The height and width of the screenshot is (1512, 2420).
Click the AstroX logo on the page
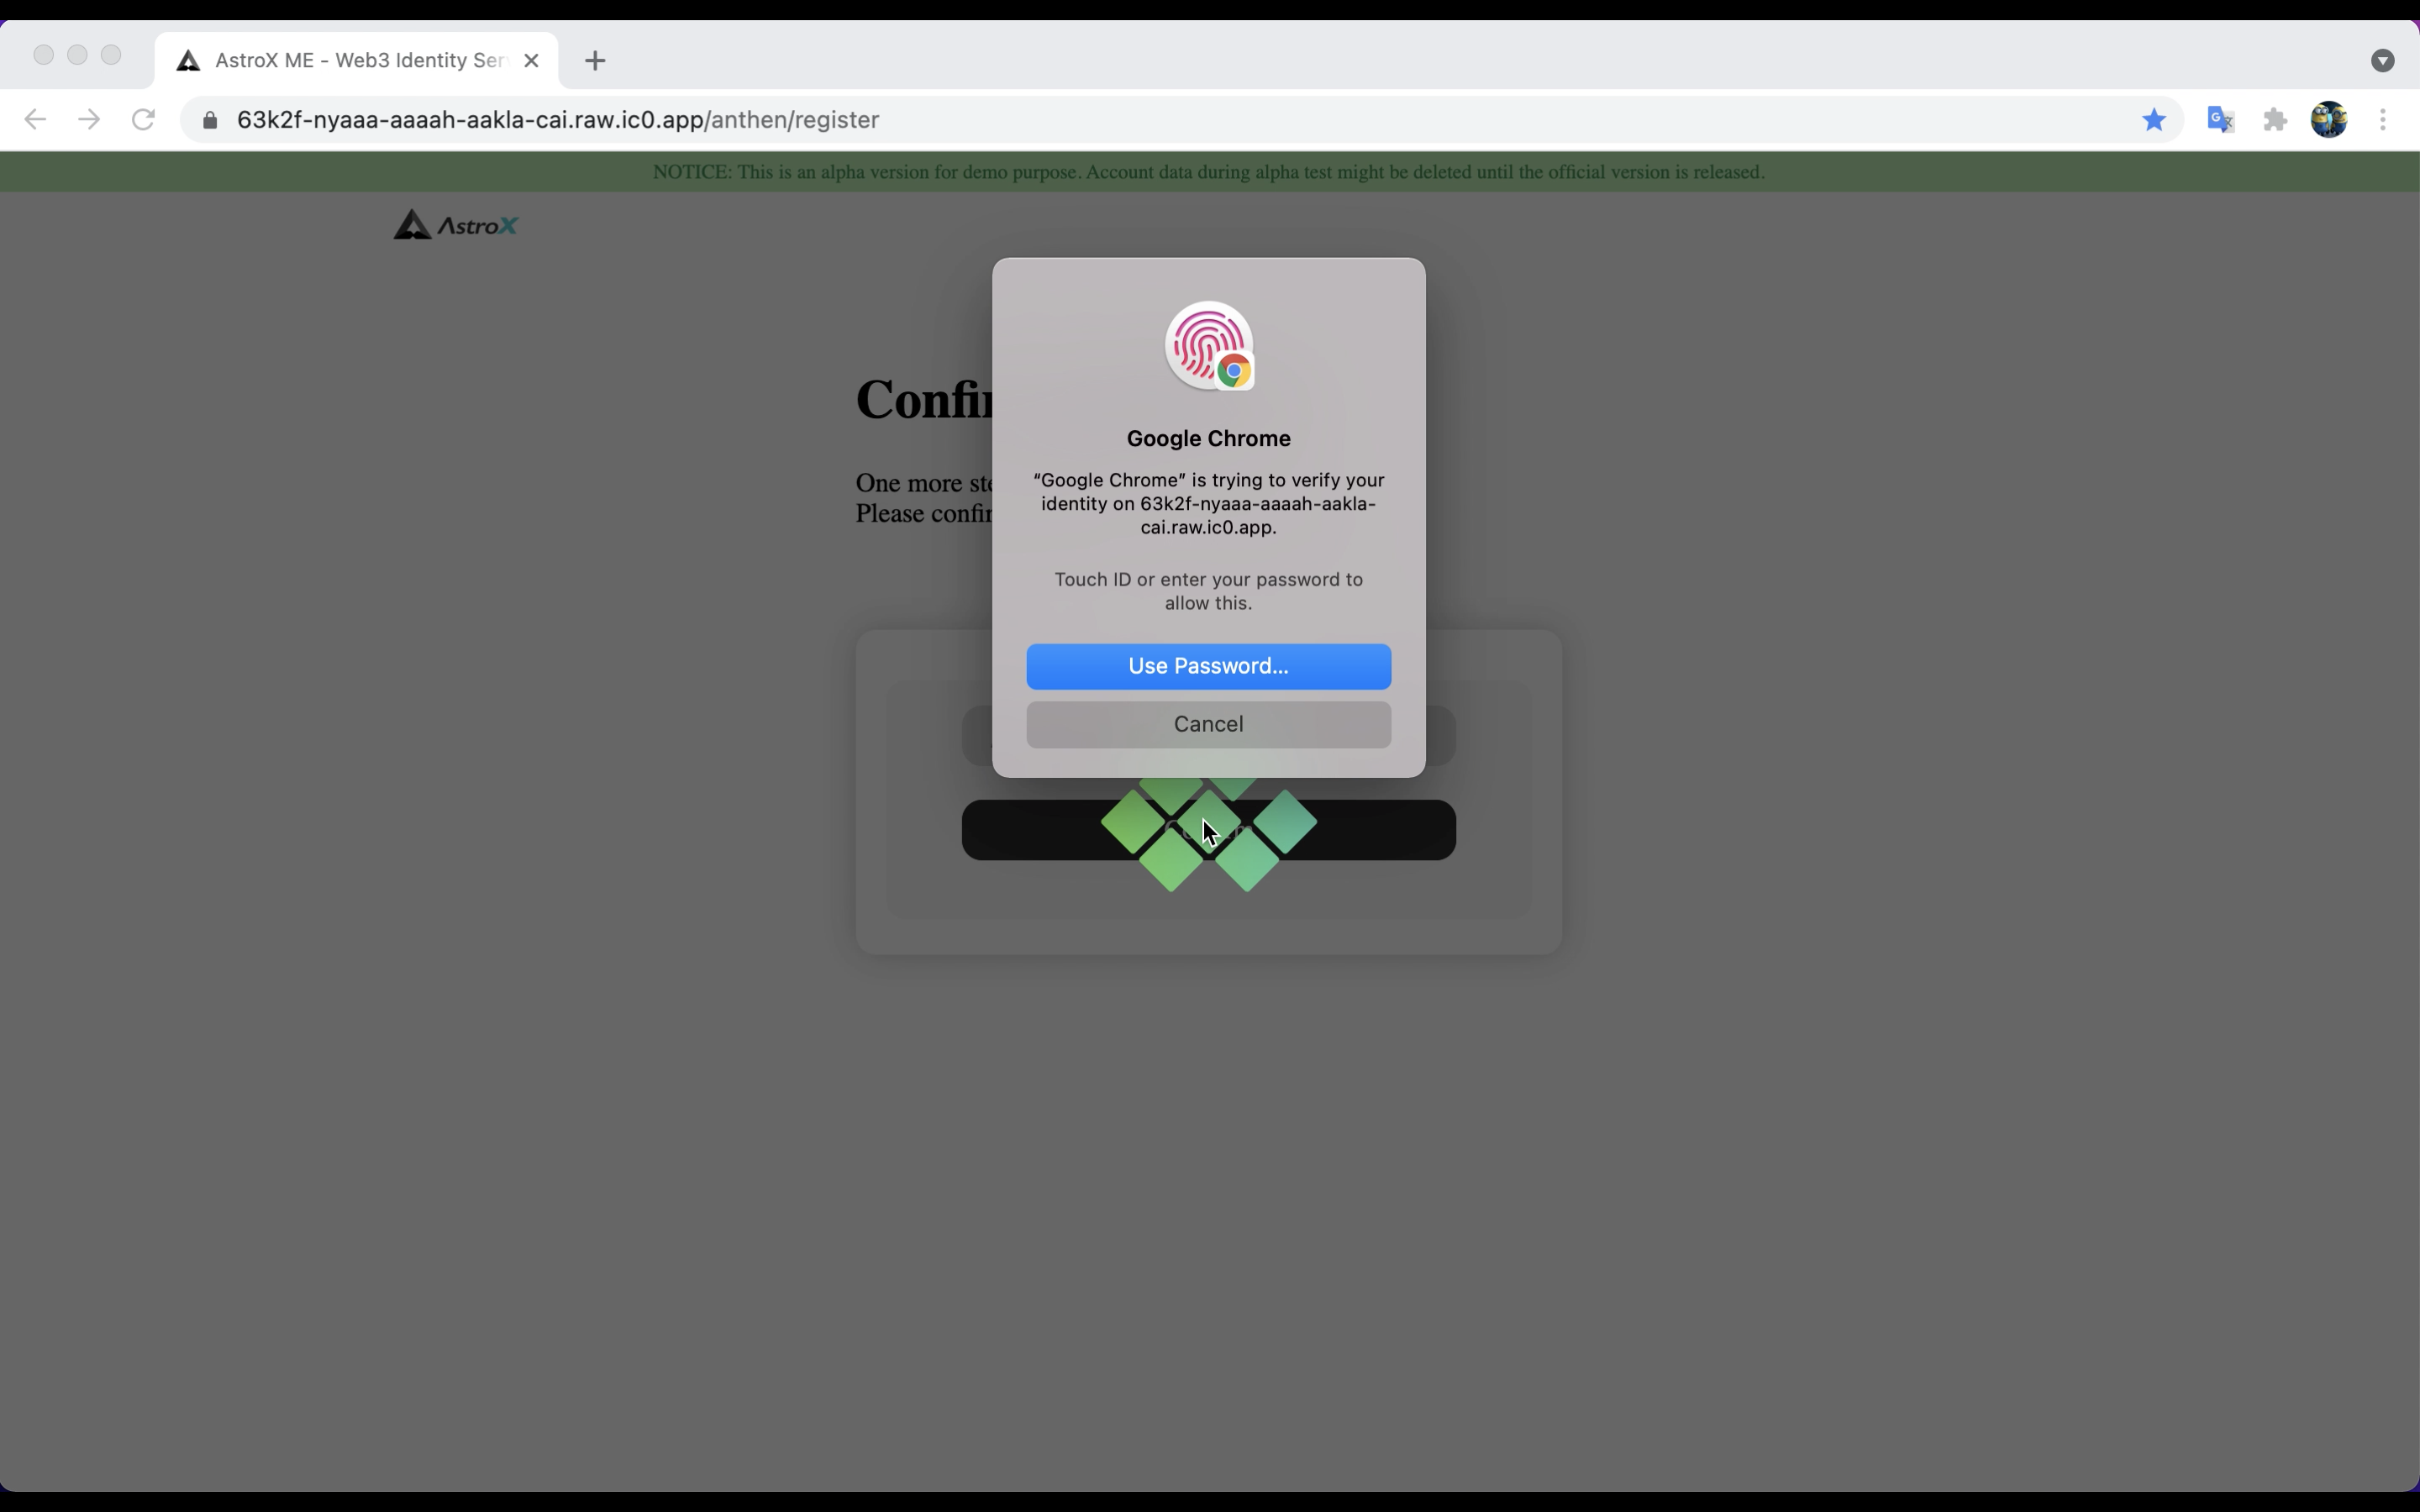(x=455, y=225)
